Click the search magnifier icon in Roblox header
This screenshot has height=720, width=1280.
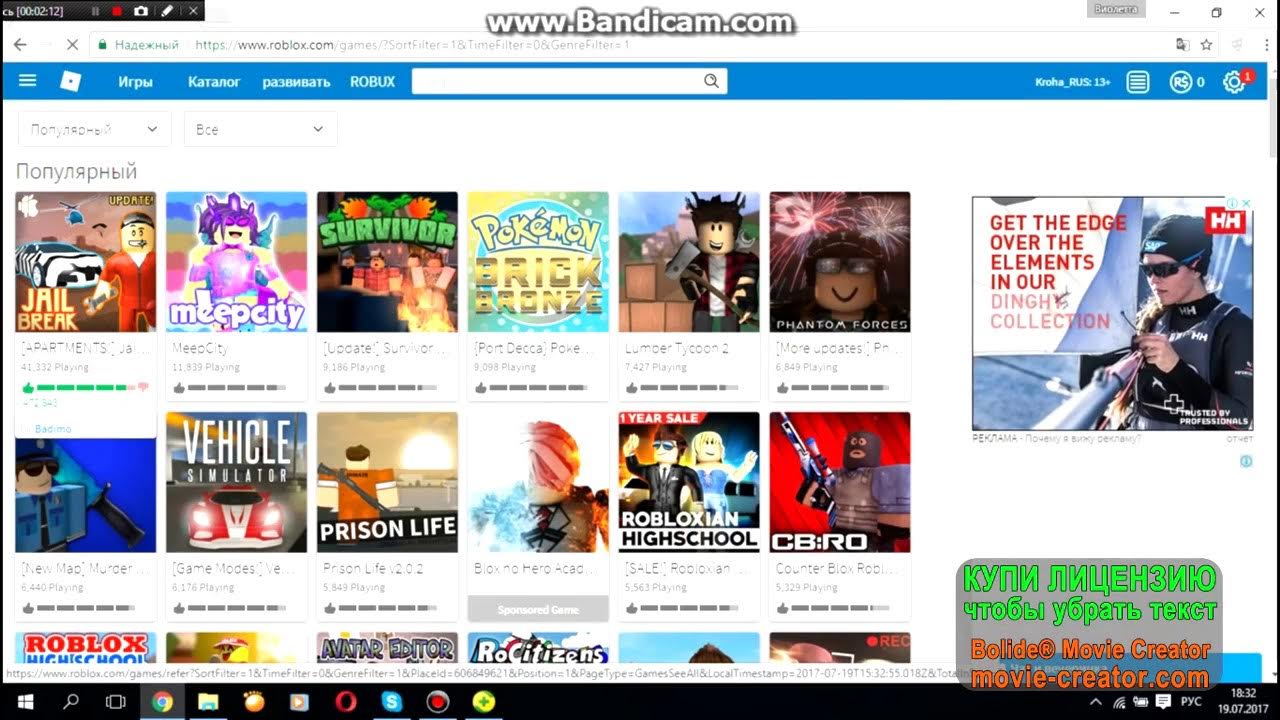click(711, 81)
